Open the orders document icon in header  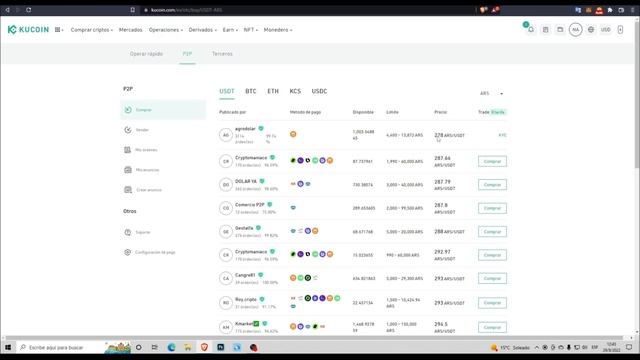pyautogui.click(x=545, y=29)
